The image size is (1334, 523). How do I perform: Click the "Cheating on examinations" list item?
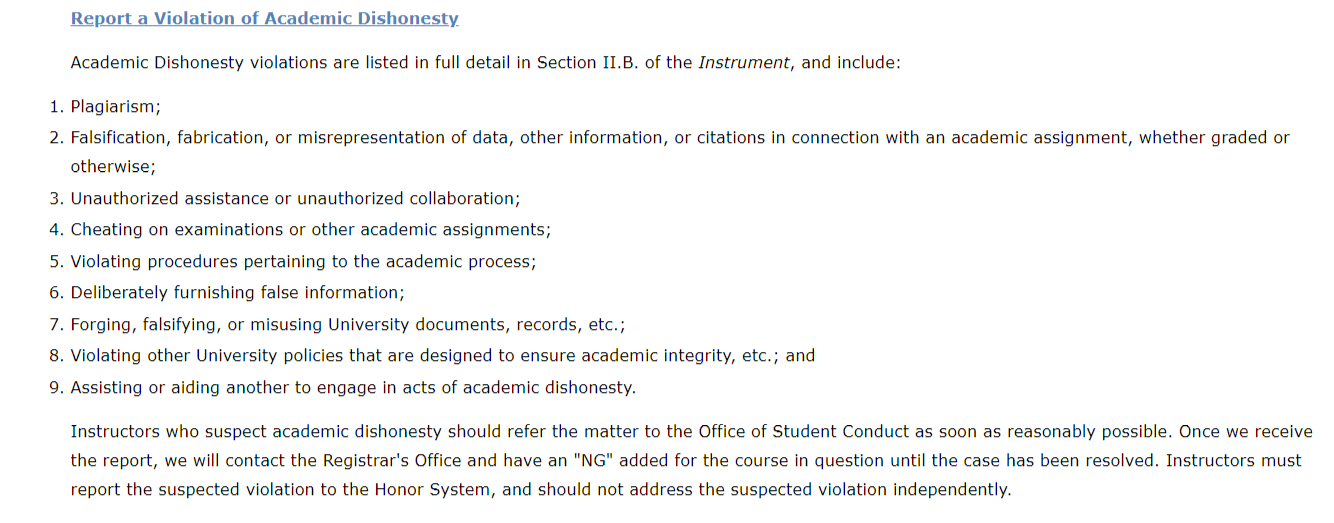[x=310, y=230]
